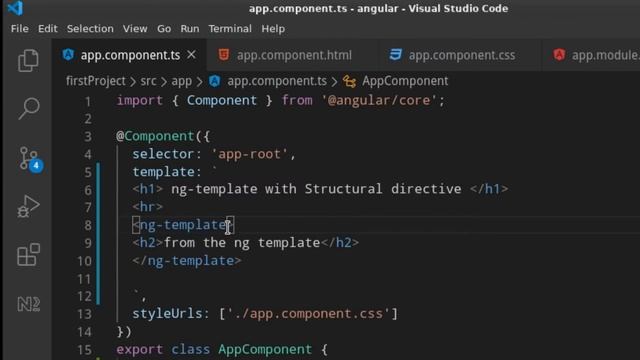Click the Angular file icon in breadcrumb
Viewport: 640px width, 360px height.
[x=215, y=81]
